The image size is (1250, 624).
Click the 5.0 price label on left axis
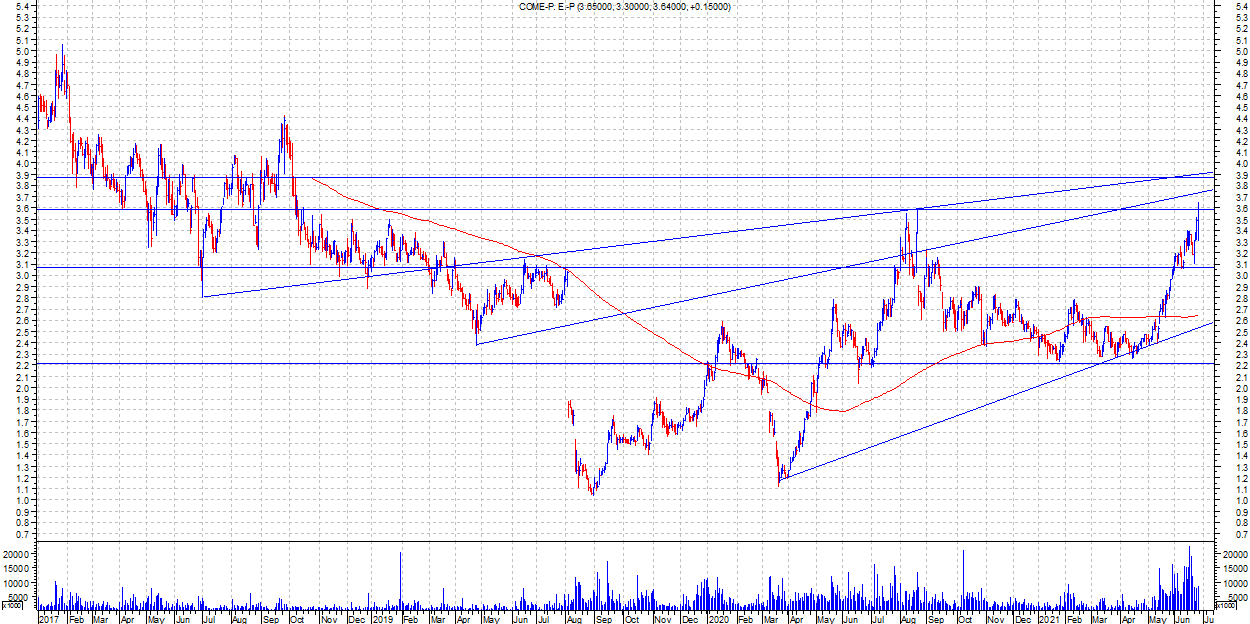click(21, 52)
